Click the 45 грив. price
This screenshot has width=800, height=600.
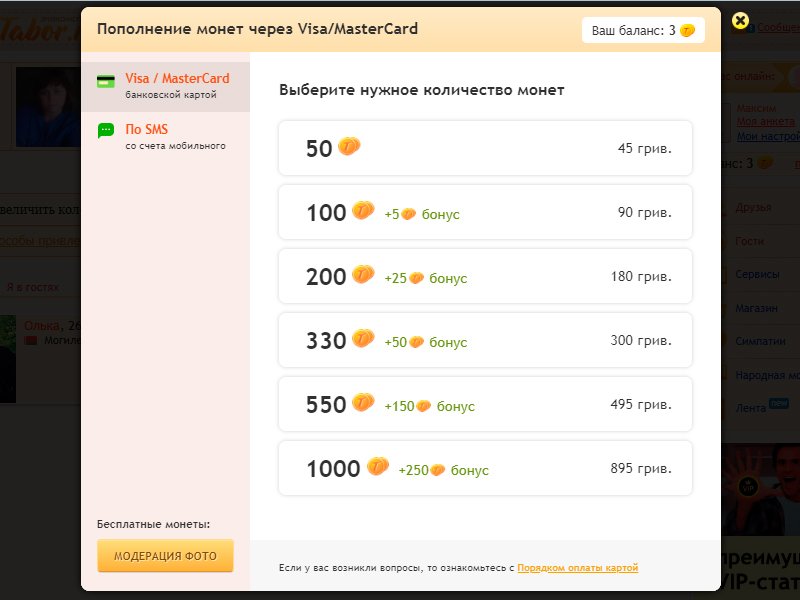645,148
